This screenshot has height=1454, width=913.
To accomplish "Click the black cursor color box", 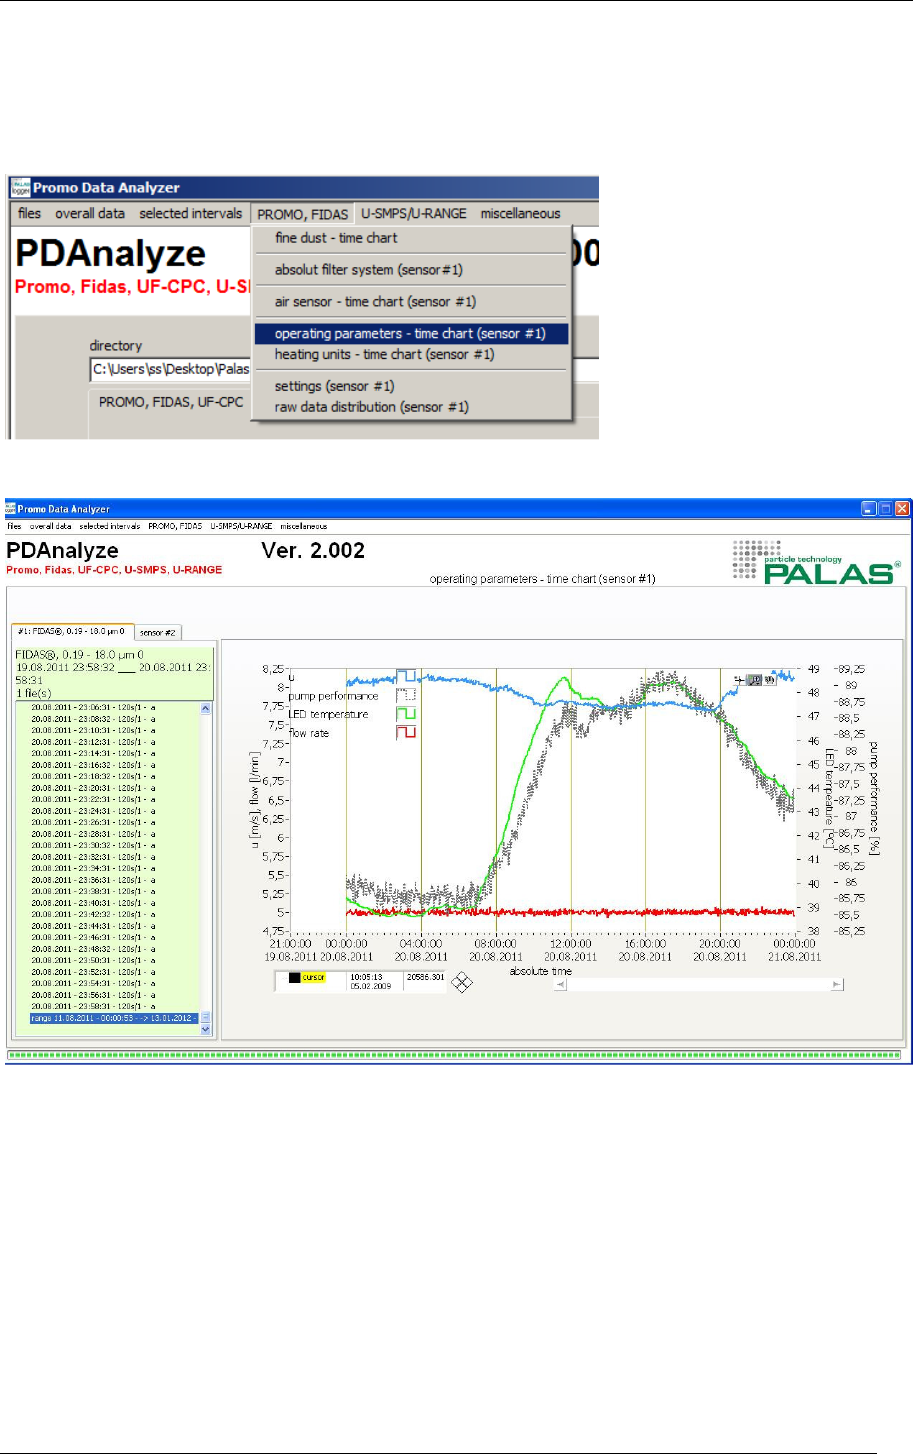I will click(x=294, y=978).
